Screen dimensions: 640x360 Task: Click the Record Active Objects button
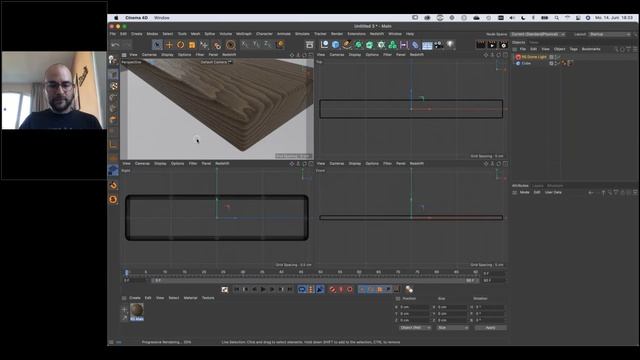coord(332,289)
